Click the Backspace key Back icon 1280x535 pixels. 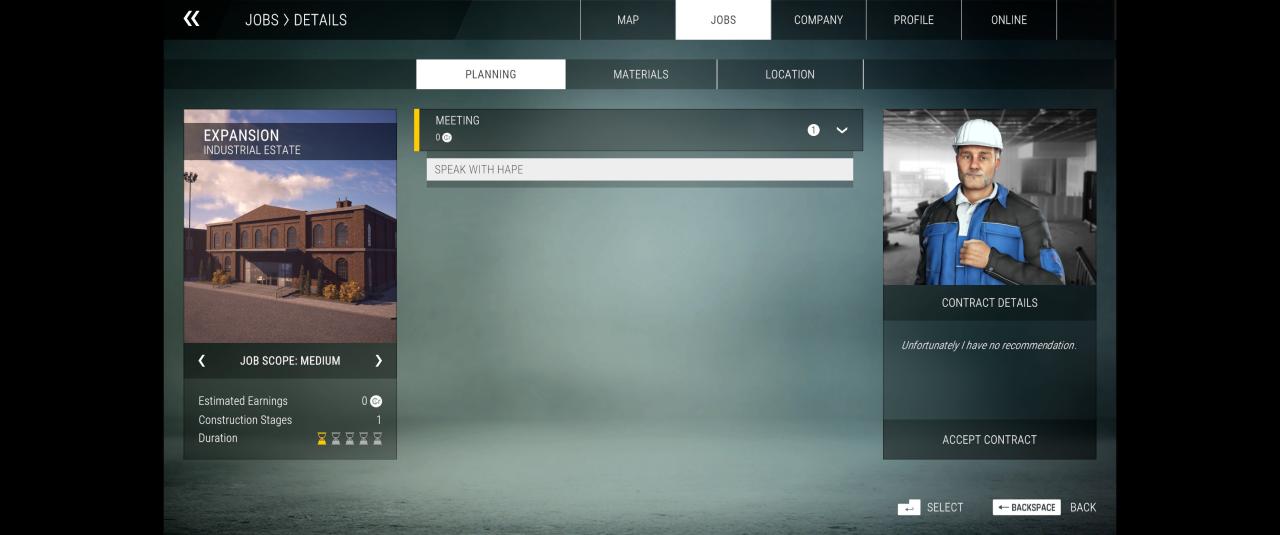click(1026, 508)
